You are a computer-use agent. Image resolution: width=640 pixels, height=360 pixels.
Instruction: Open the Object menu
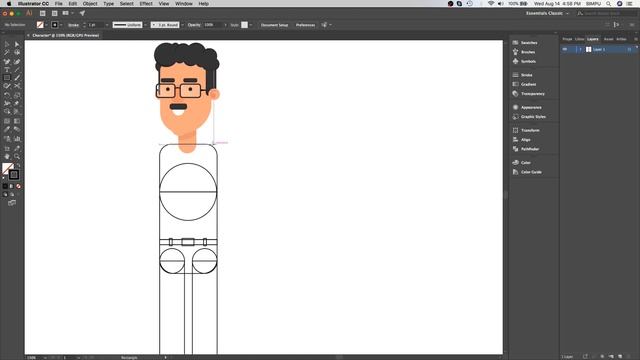tap(90, 4)
